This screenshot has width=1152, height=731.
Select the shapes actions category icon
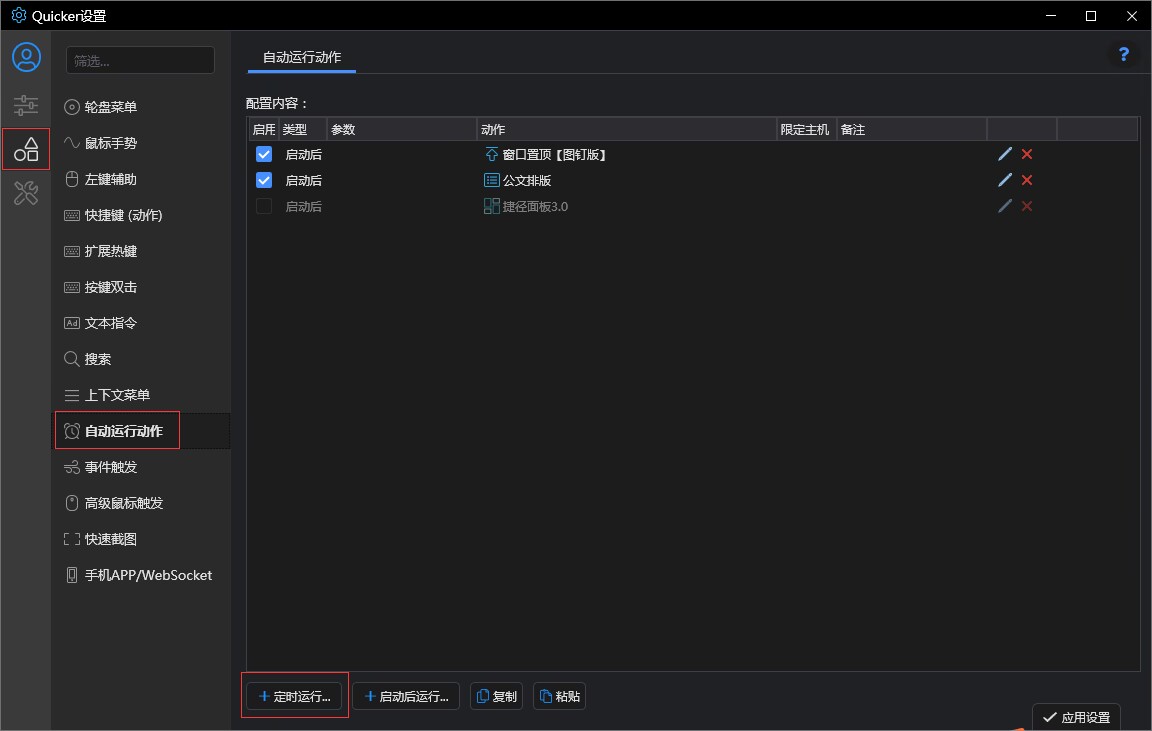pos(26,149)
